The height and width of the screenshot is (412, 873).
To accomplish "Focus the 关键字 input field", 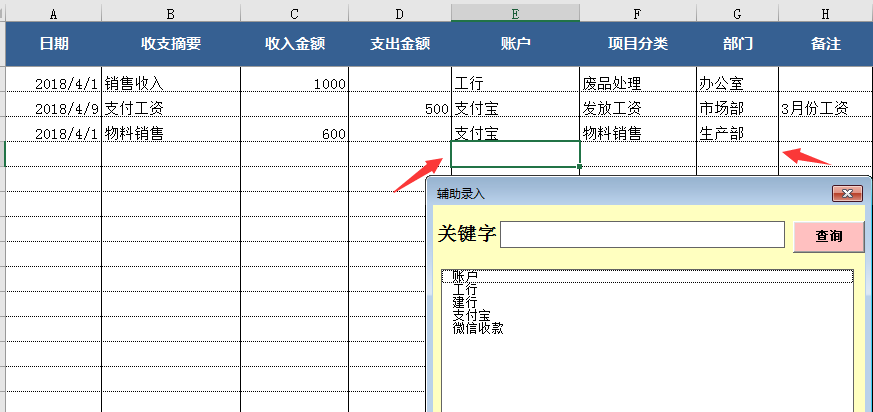I will coord(643,234).
